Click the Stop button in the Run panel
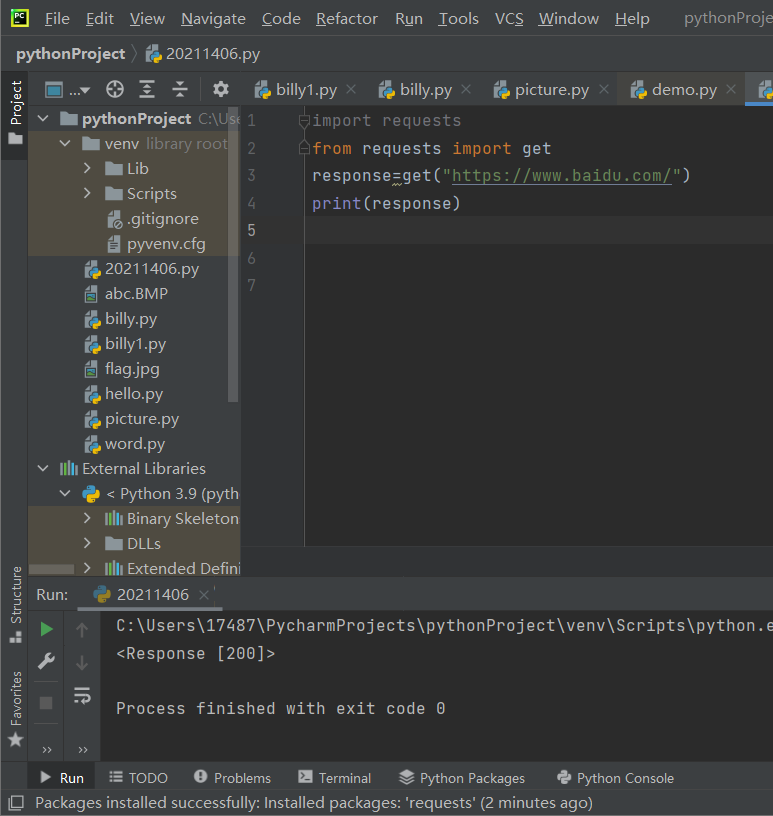Viewport: 773px width, 816px height. 46,703
